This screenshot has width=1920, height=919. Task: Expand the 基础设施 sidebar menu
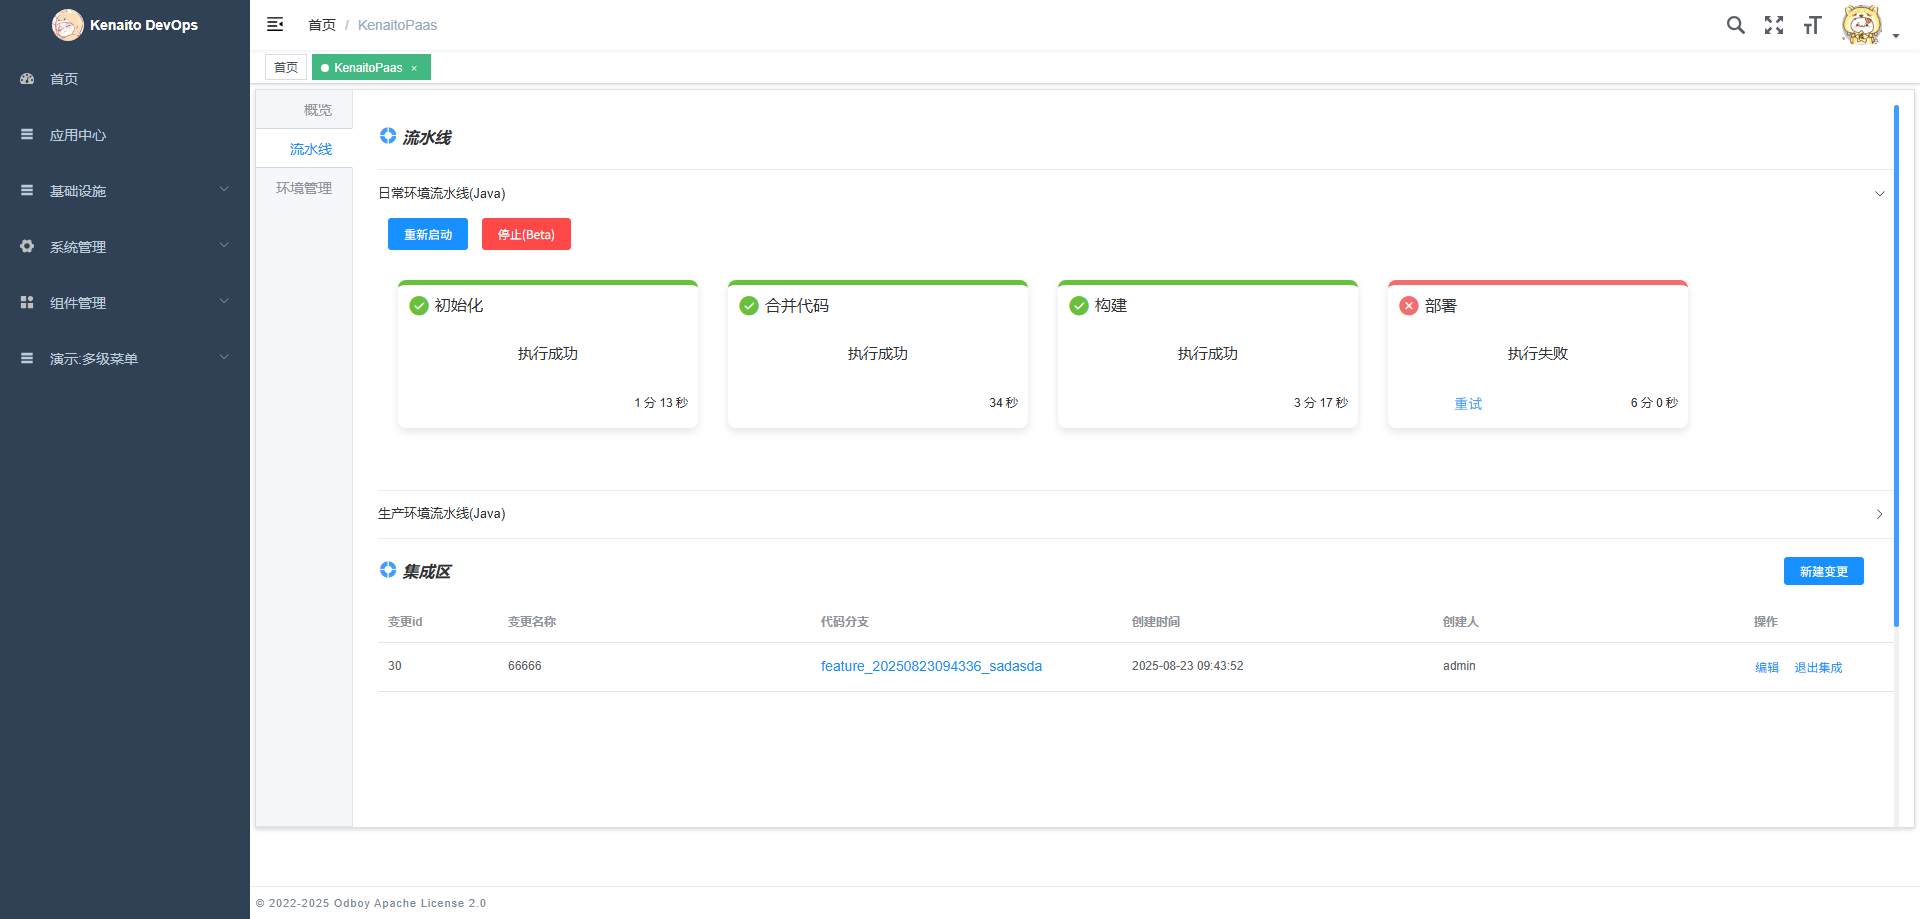124,190
